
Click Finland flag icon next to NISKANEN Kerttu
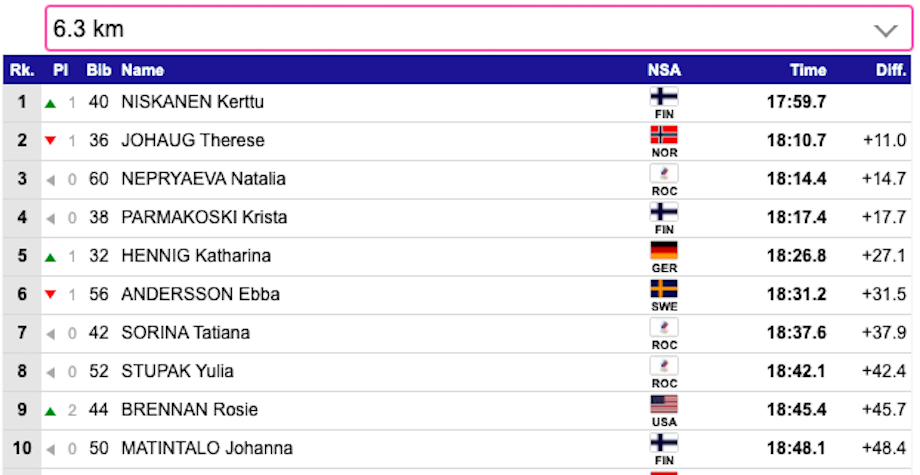click(664, 96)
